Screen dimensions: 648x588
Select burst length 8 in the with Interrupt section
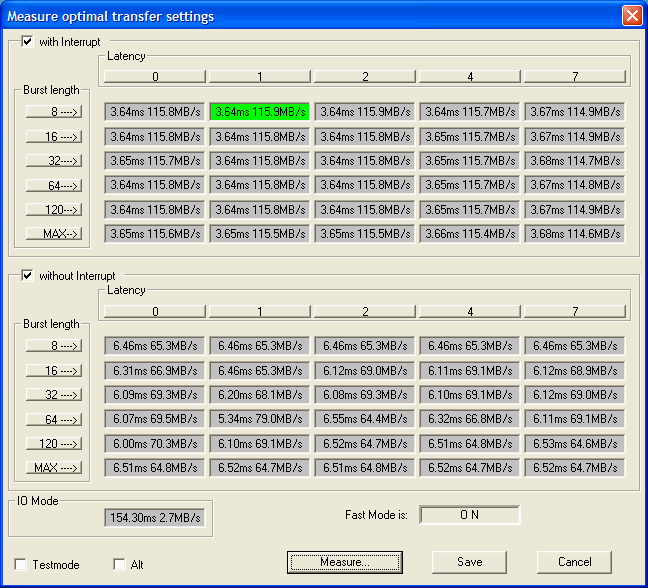[53, 112]
